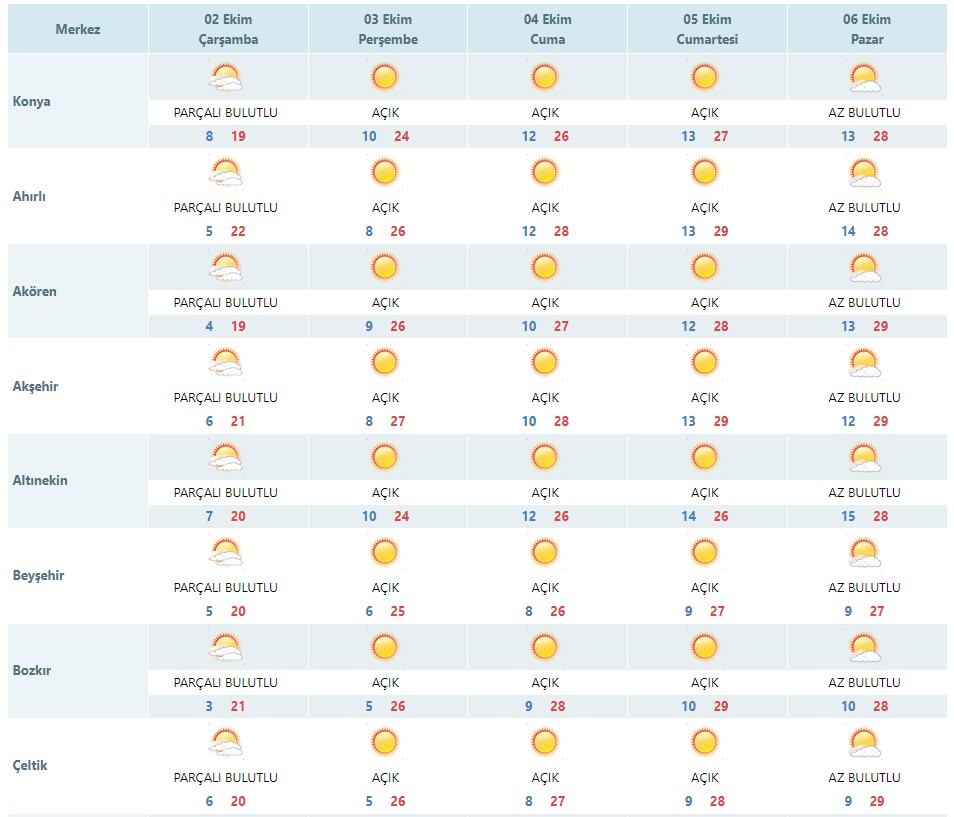Click Ahırlı's sunny icon for 03 Ekim
954x817 pixels.
click(x=385, y=172)
